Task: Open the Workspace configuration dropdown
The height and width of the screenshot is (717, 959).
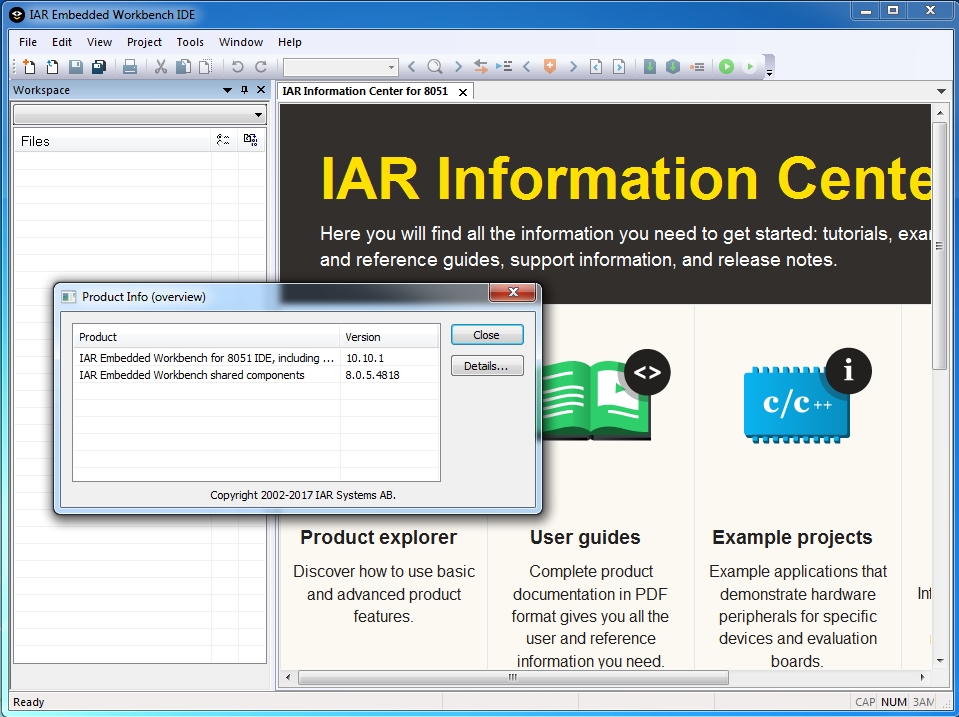Action: [259, 114]
